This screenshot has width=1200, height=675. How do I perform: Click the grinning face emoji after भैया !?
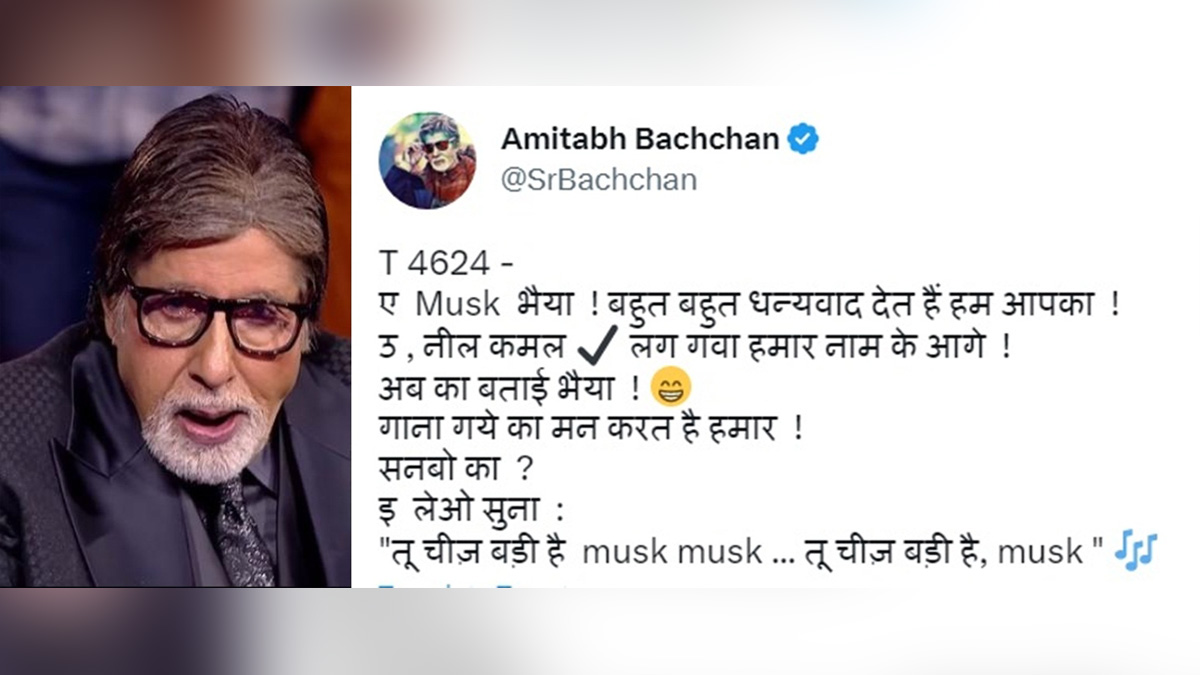[671, 386]
